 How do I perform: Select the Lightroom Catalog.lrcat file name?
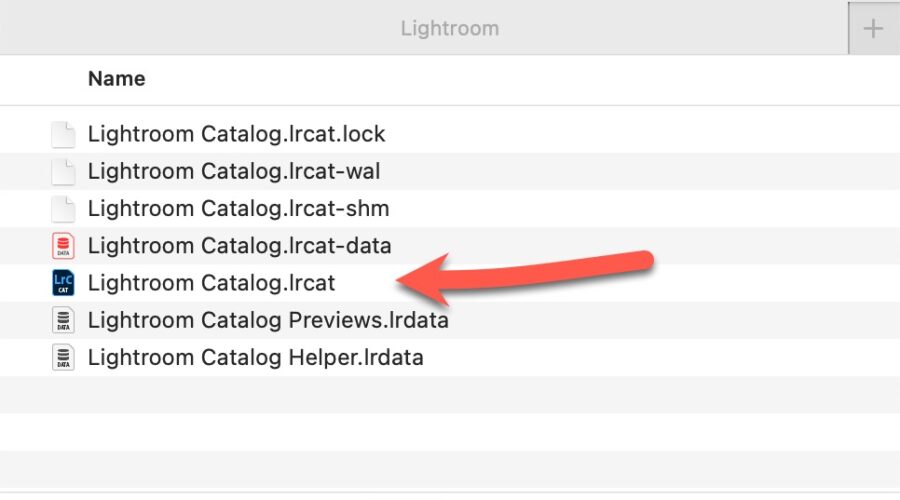click(x=211, y=283)
